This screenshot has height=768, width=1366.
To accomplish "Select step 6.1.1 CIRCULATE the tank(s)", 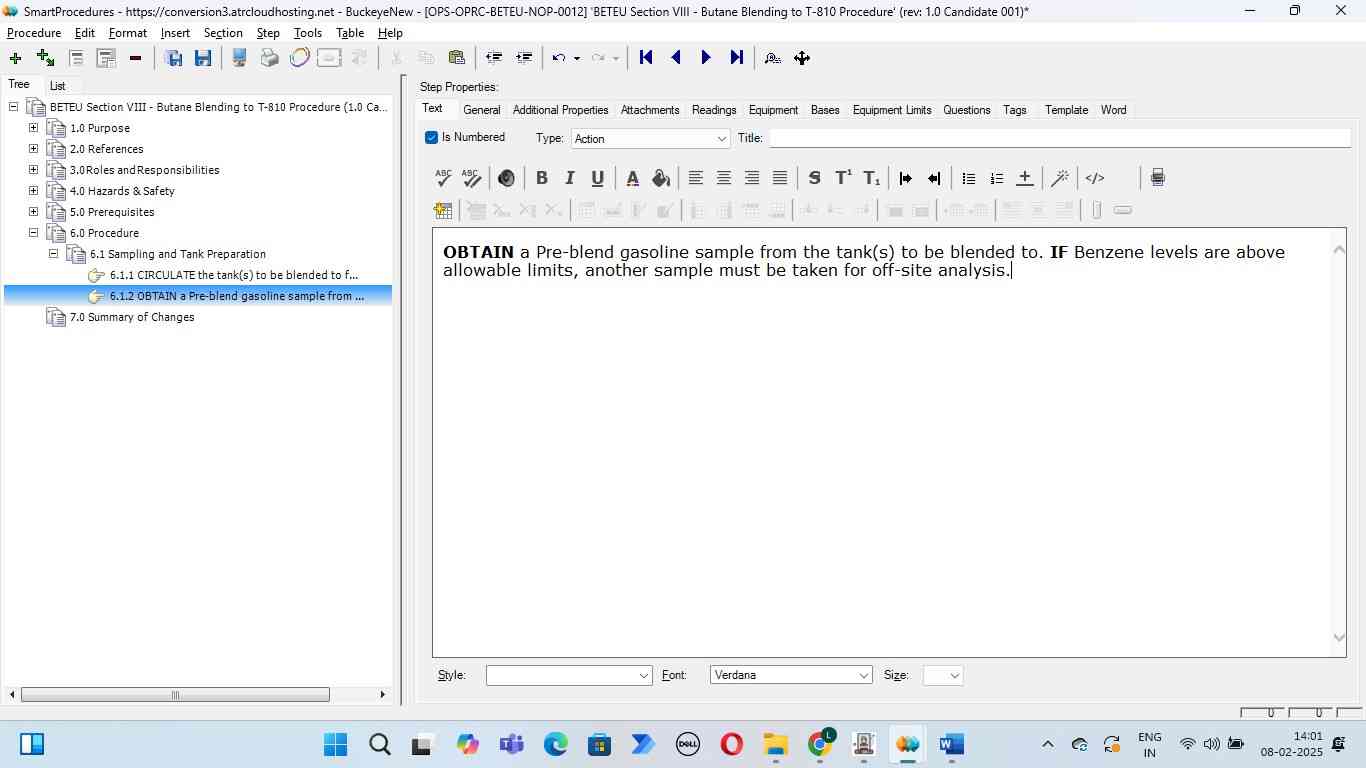I will coord(234,275).
